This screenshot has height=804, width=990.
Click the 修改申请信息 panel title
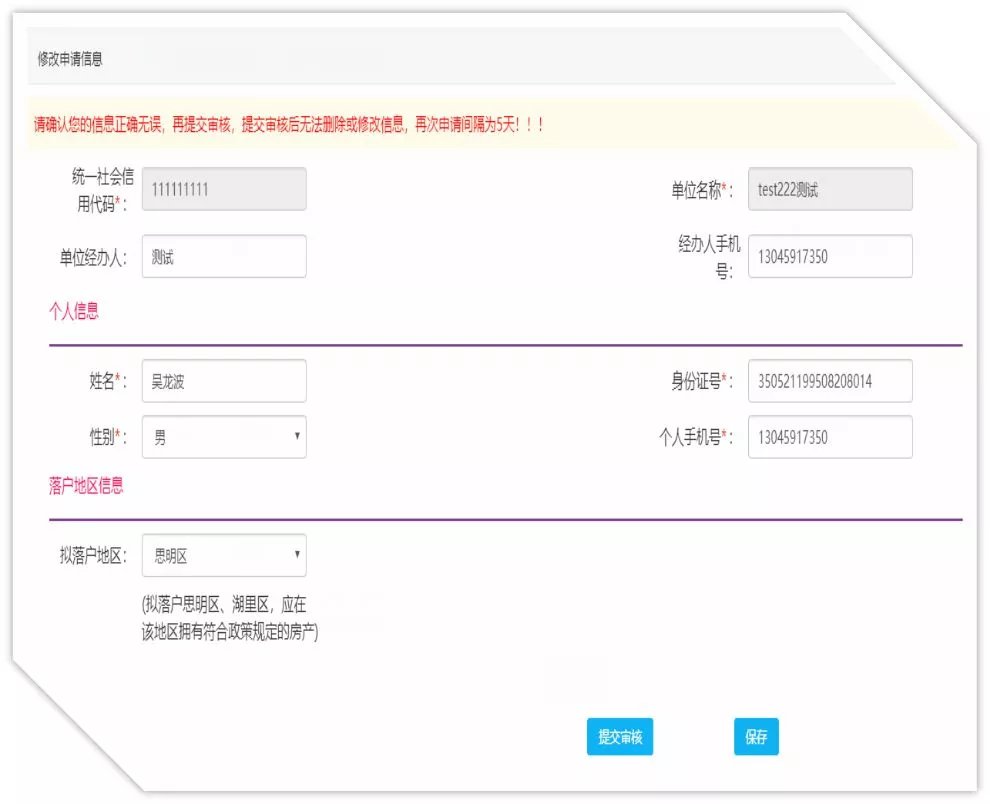coord(70,59)
